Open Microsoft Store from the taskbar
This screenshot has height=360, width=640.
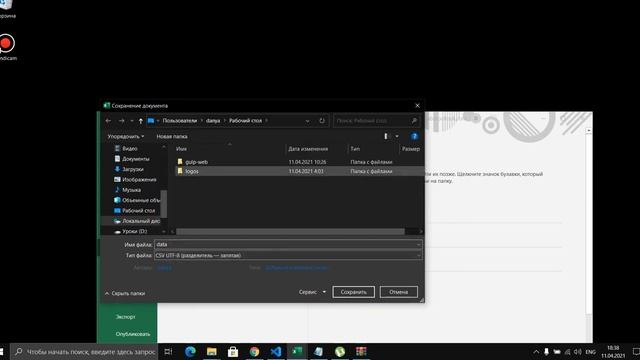coord(233,351)
